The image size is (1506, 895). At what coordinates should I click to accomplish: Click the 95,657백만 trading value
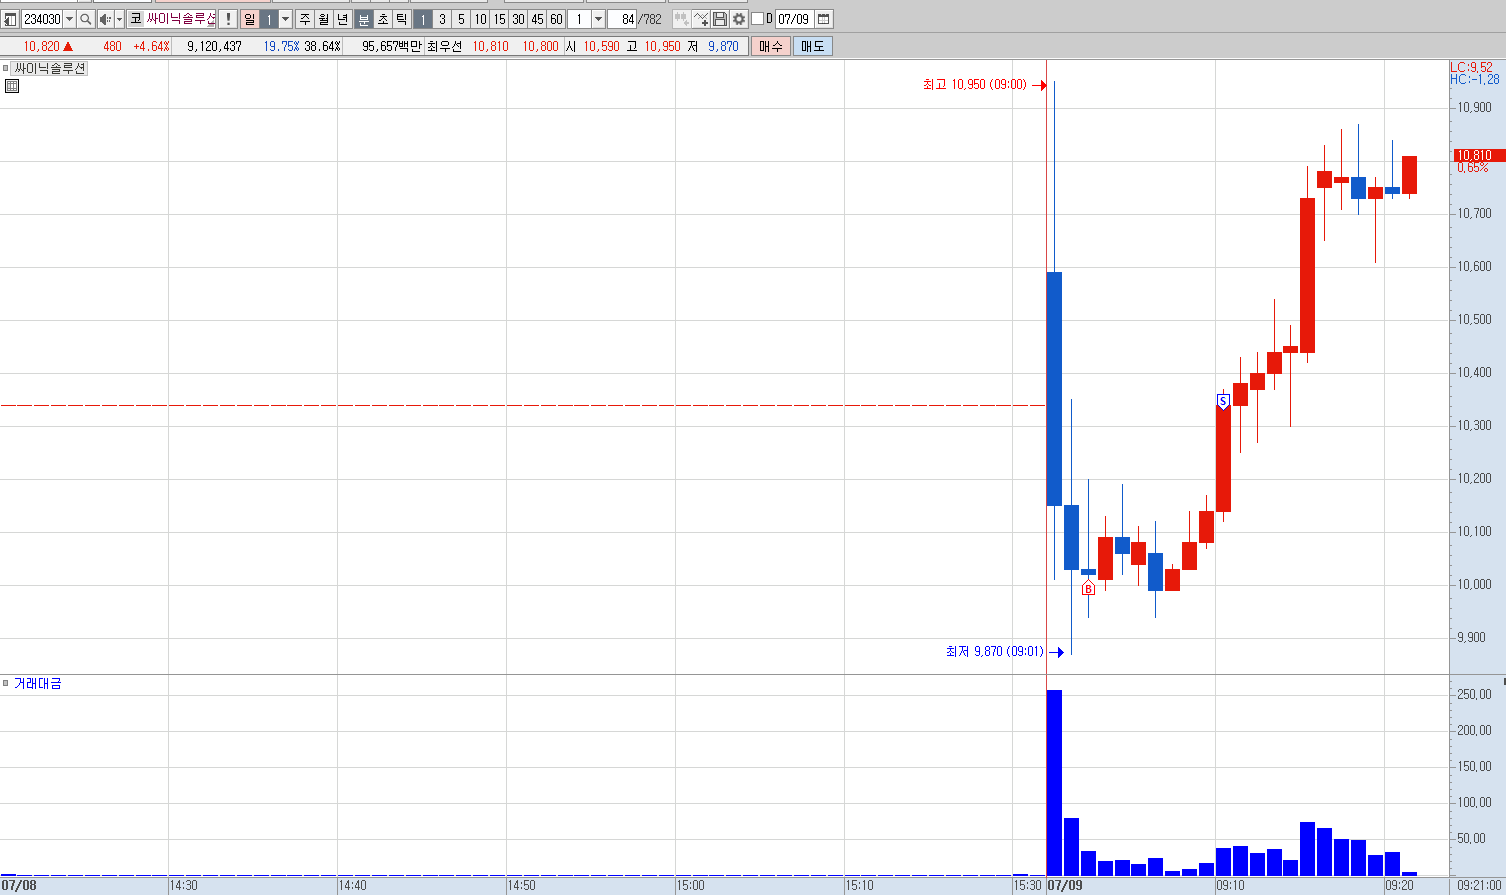(392, 46)
